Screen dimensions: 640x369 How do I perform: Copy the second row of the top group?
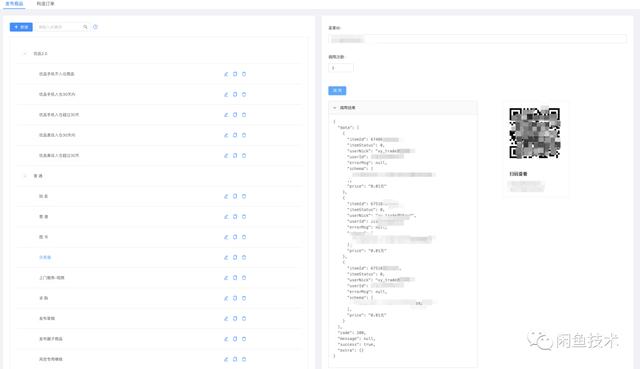pyautogui.click(x=235, y=94)
